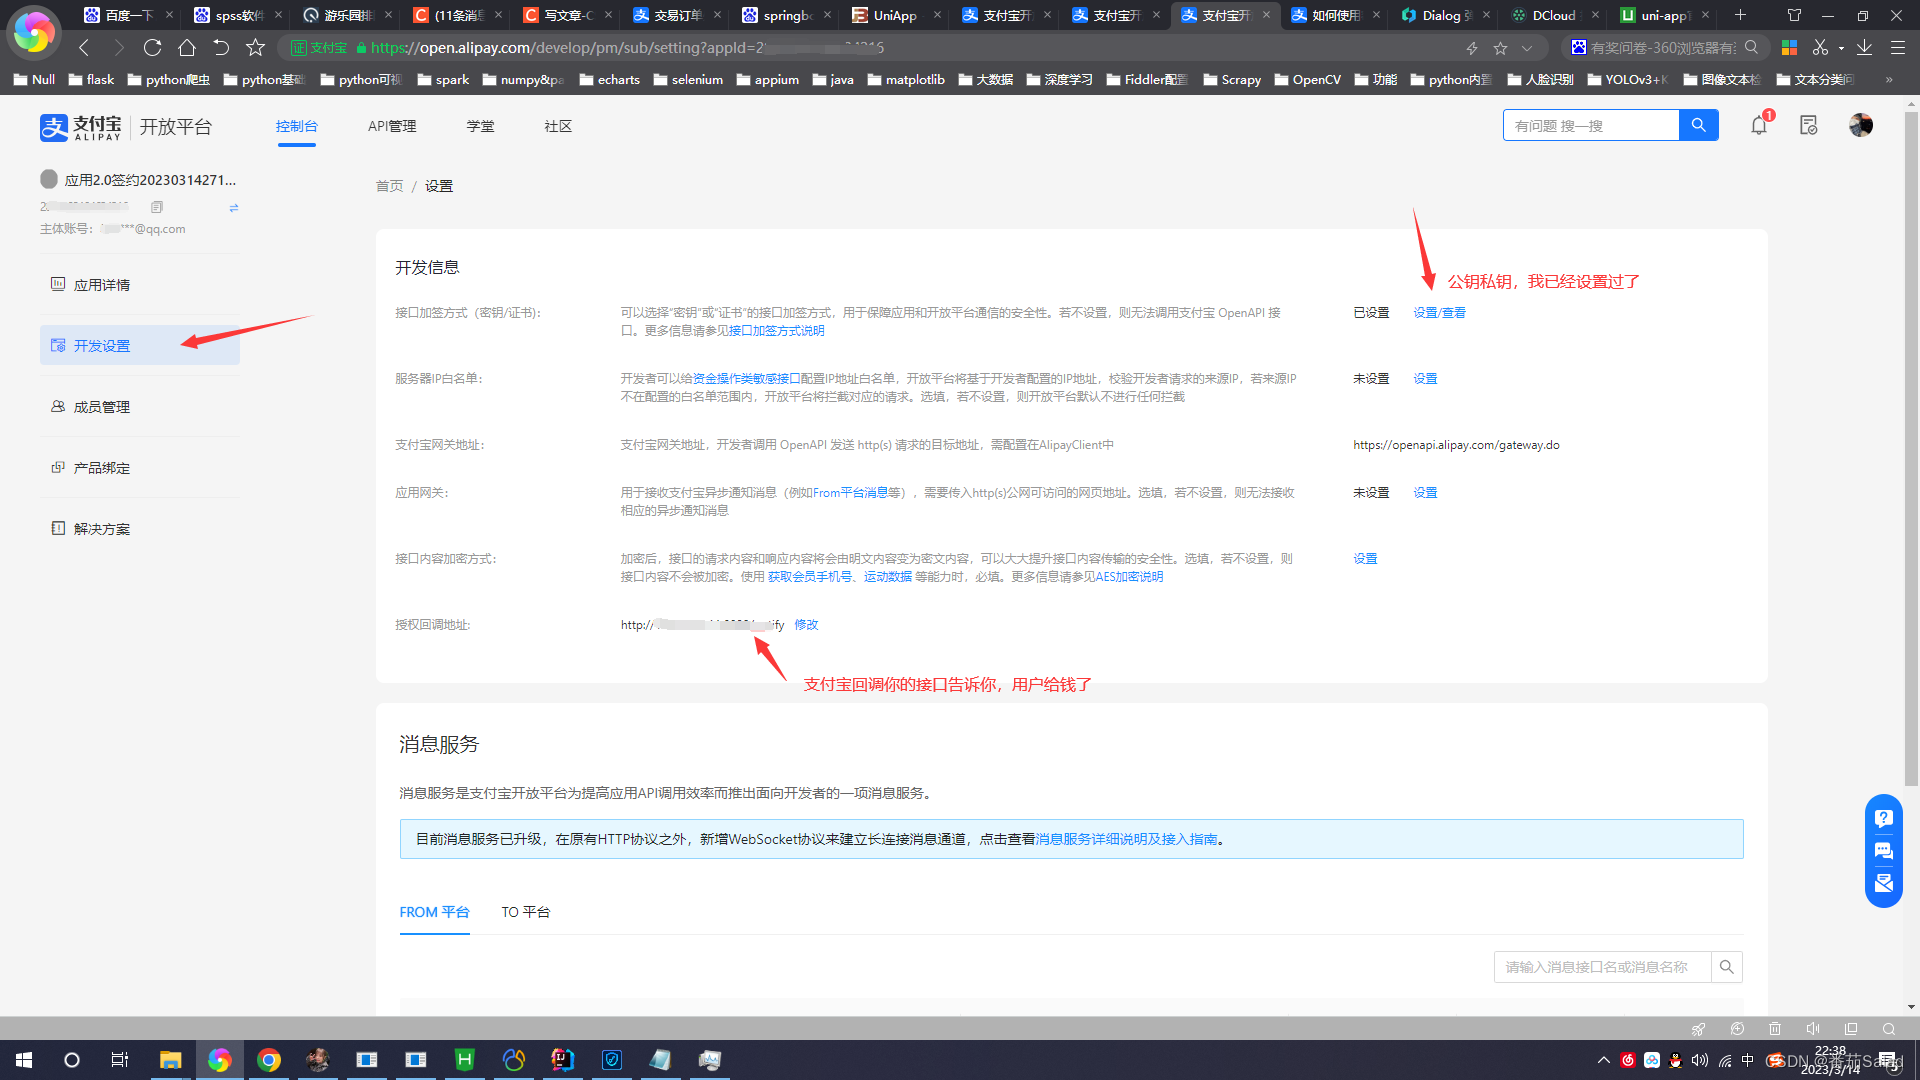Show hidden system tray icons
1920x1080 pixels.
[x=1604, y=1060]
